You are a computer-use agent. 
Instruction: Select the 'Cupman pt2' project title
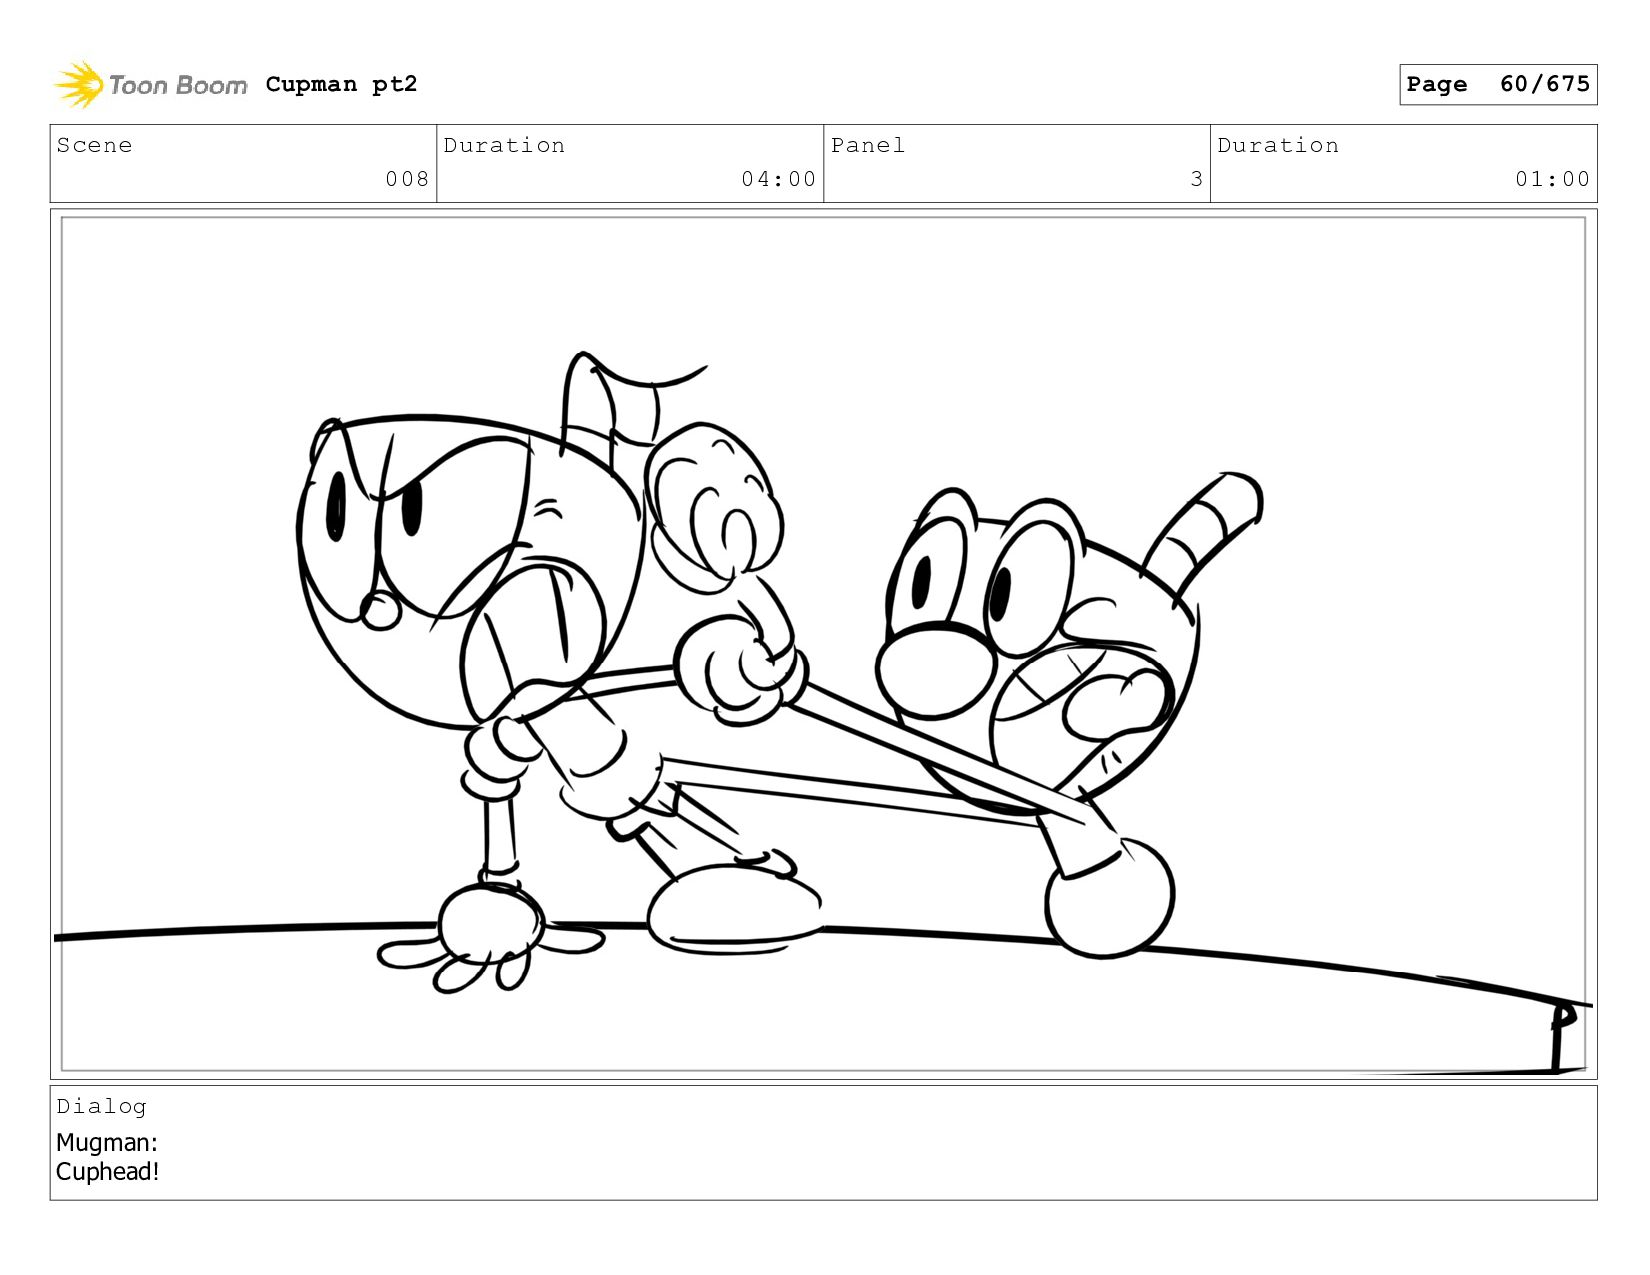(x=341, y=84)
